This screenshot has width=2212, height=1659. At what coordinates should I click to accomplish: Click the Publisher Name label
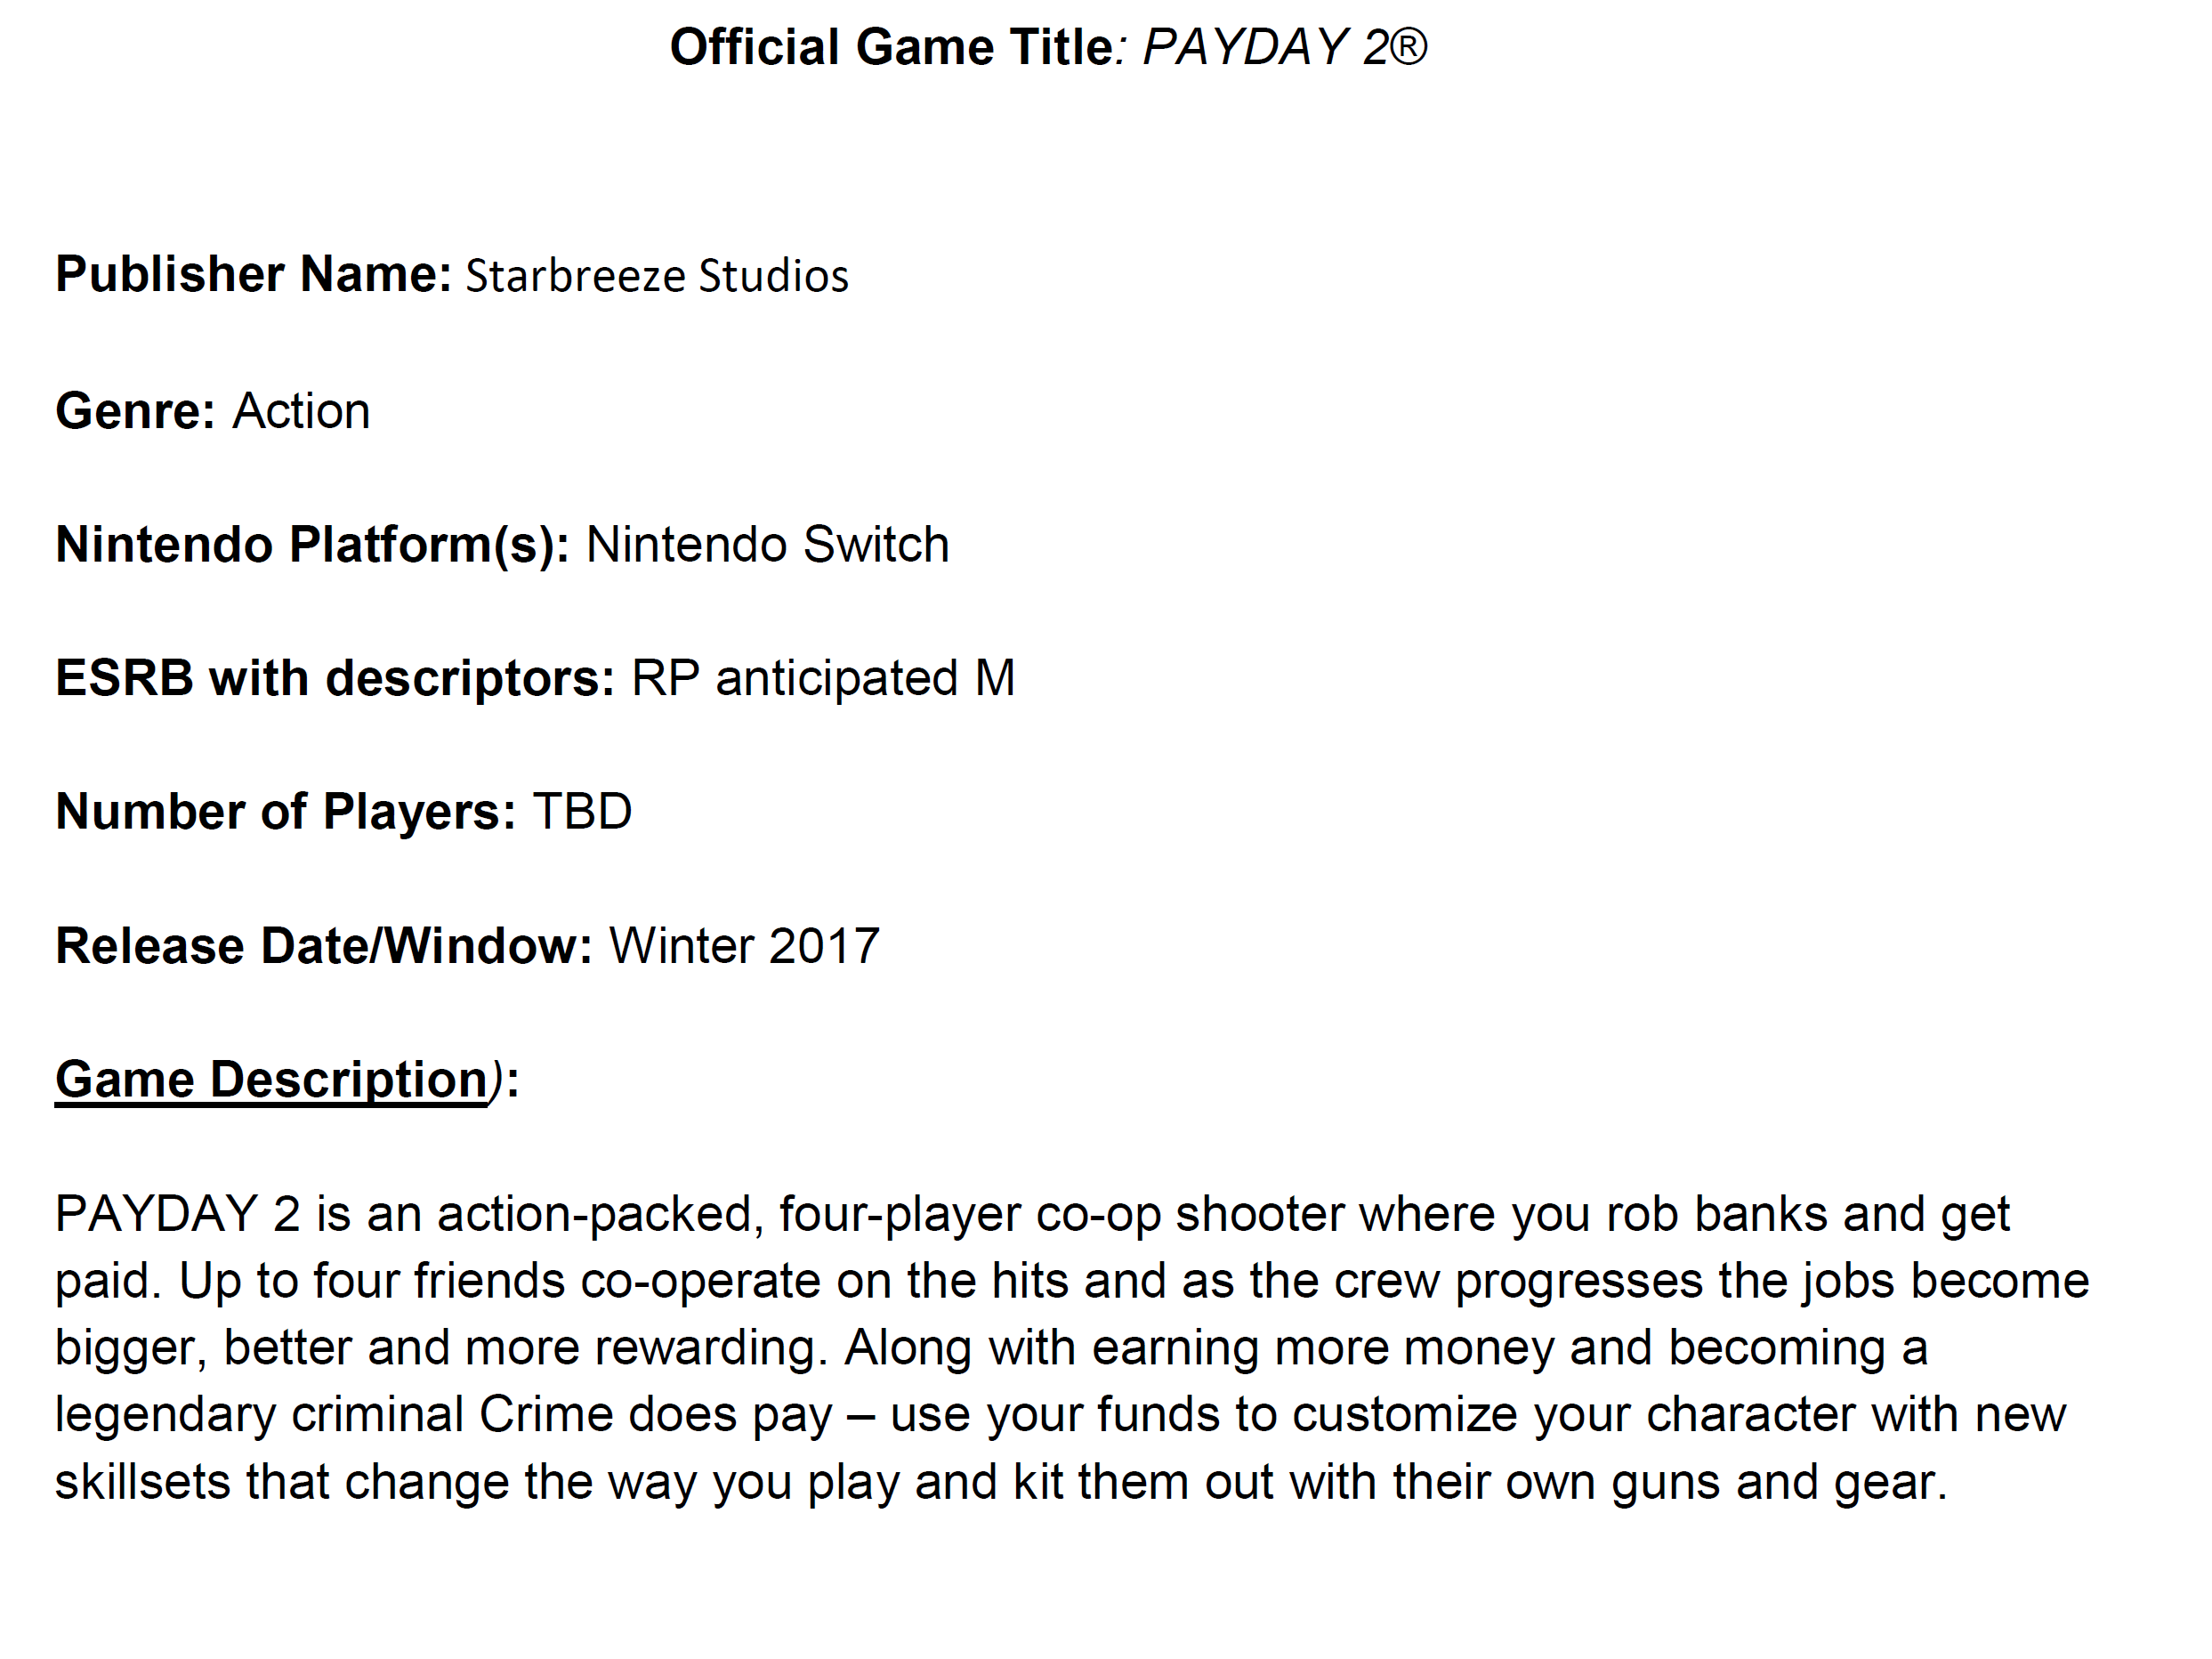pos(254,274)
